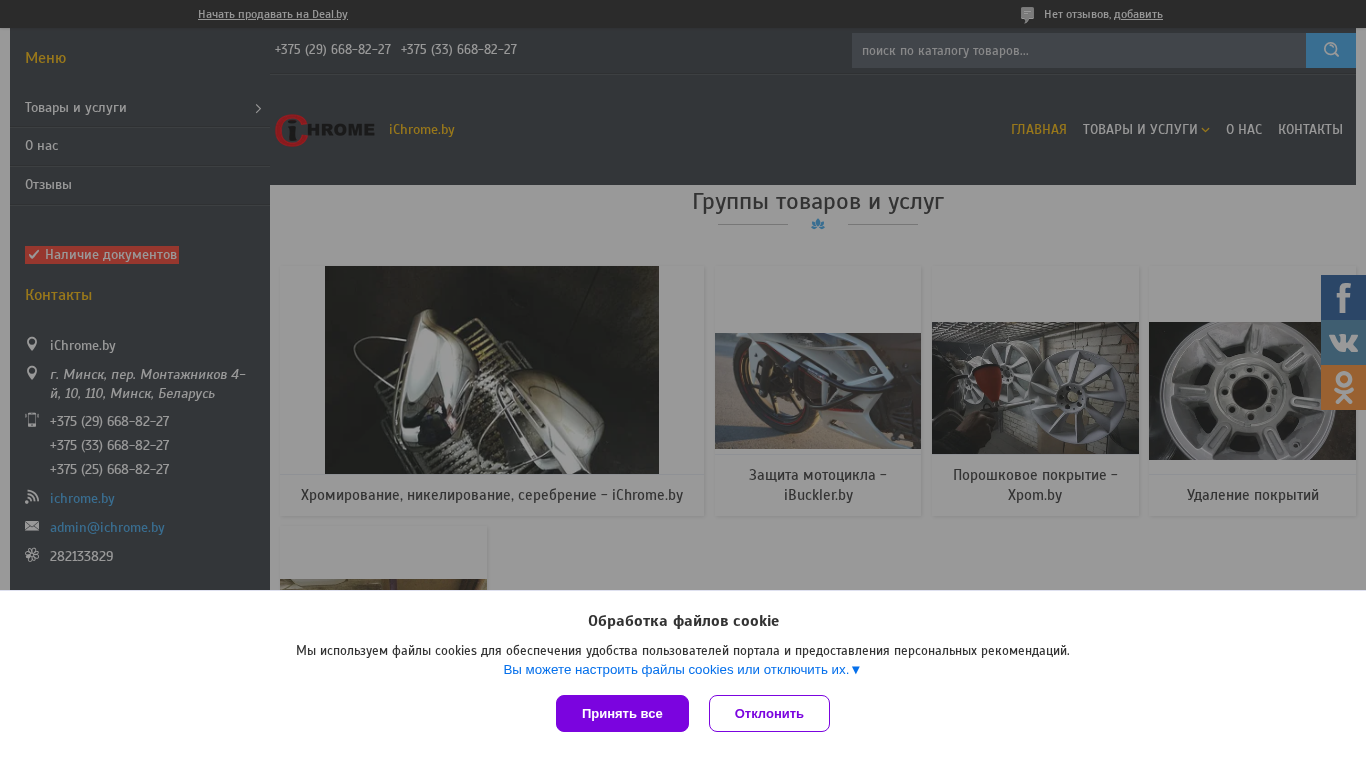Open the Удаление покрытий category link
Viewport: 1366px width, 768px height.
coord(1252,495)
